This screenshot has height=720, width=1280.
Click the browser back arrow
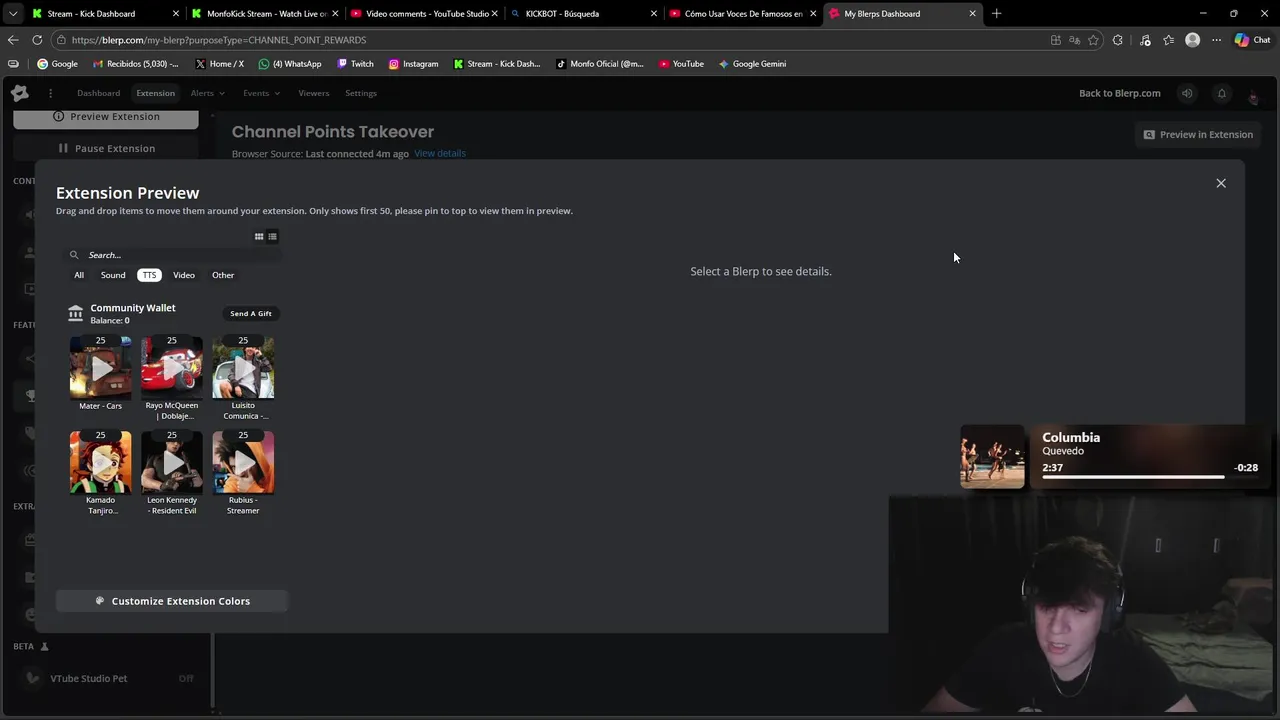13,40
